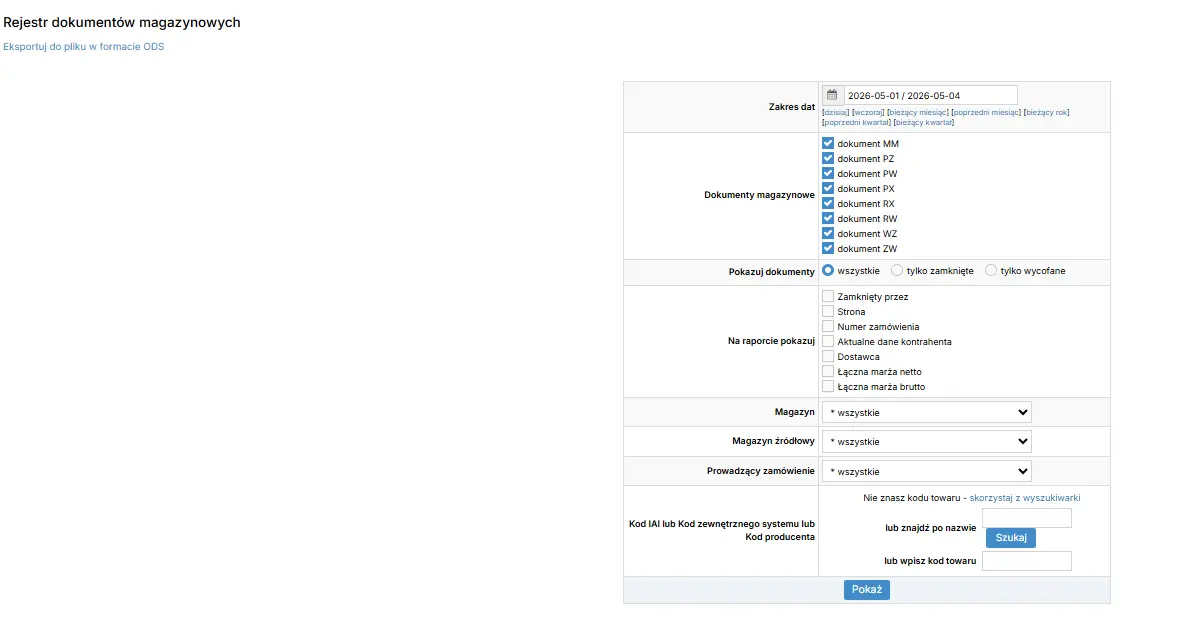Screen dimensions: 1191x625
Task: Enable the Dostawca checkbox
Action: click(828, 356)
